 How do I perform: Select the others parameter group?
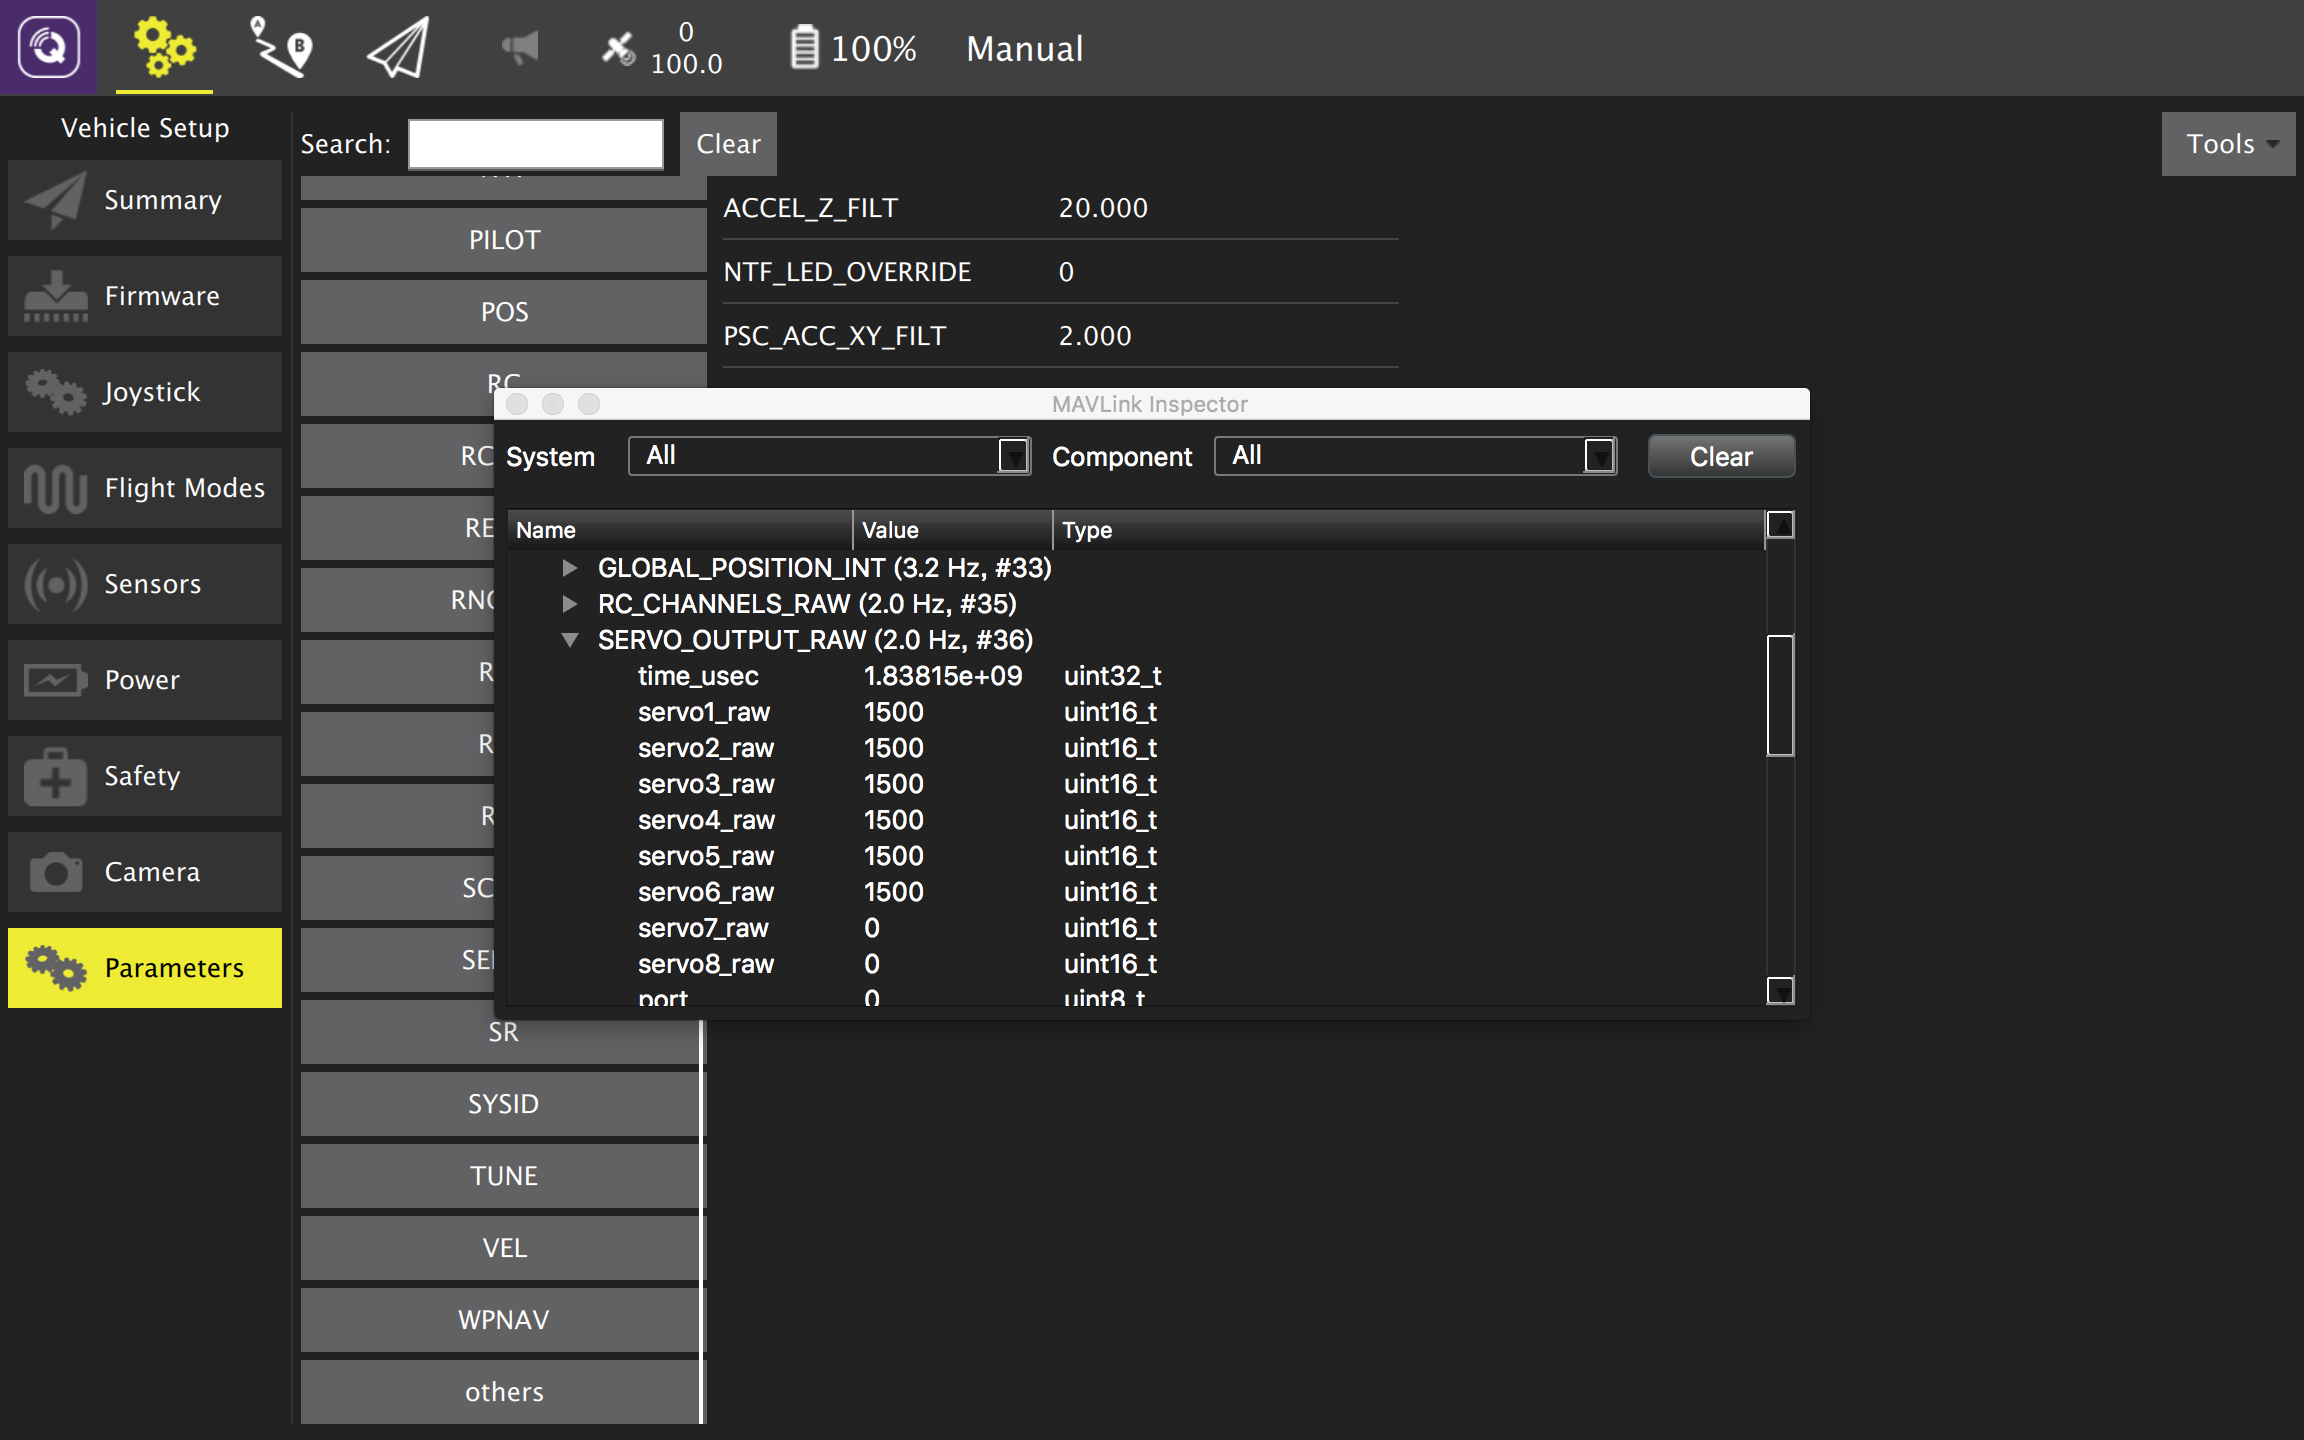pyautogui.click(x=503, y=1392)
